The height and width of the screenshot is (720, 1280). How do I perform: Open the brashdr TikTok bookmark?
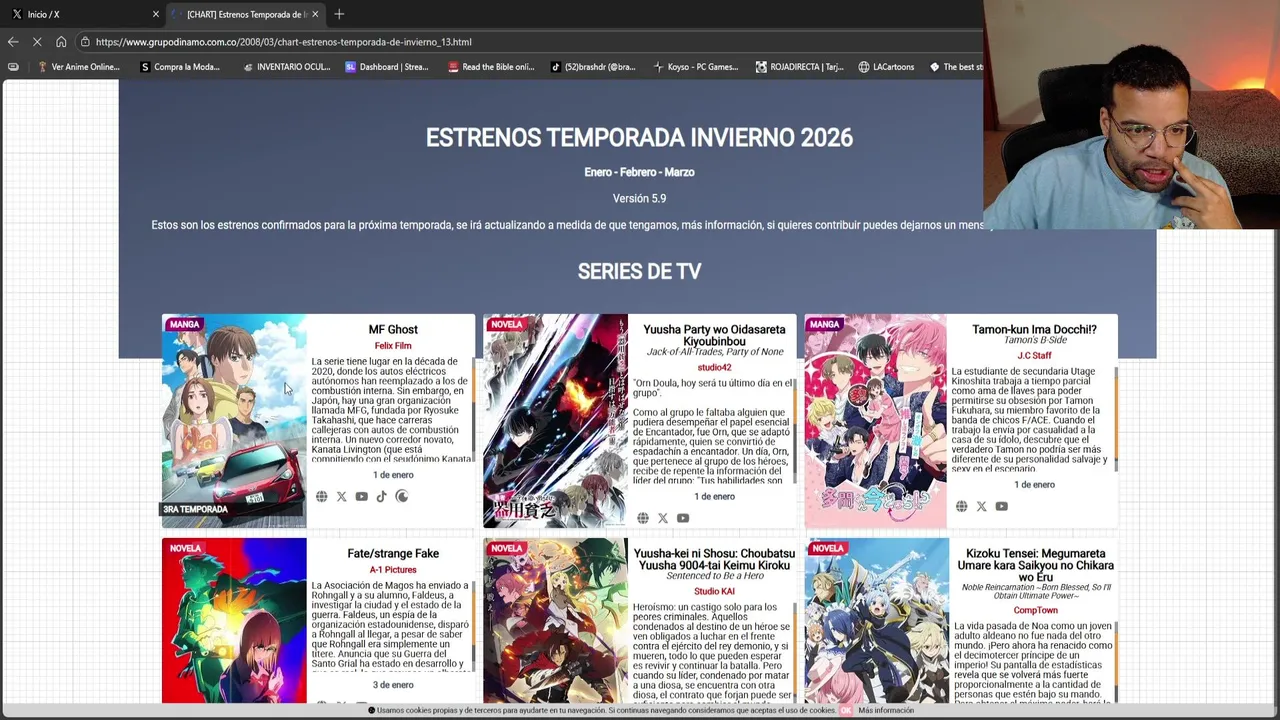tap(593, 67)
